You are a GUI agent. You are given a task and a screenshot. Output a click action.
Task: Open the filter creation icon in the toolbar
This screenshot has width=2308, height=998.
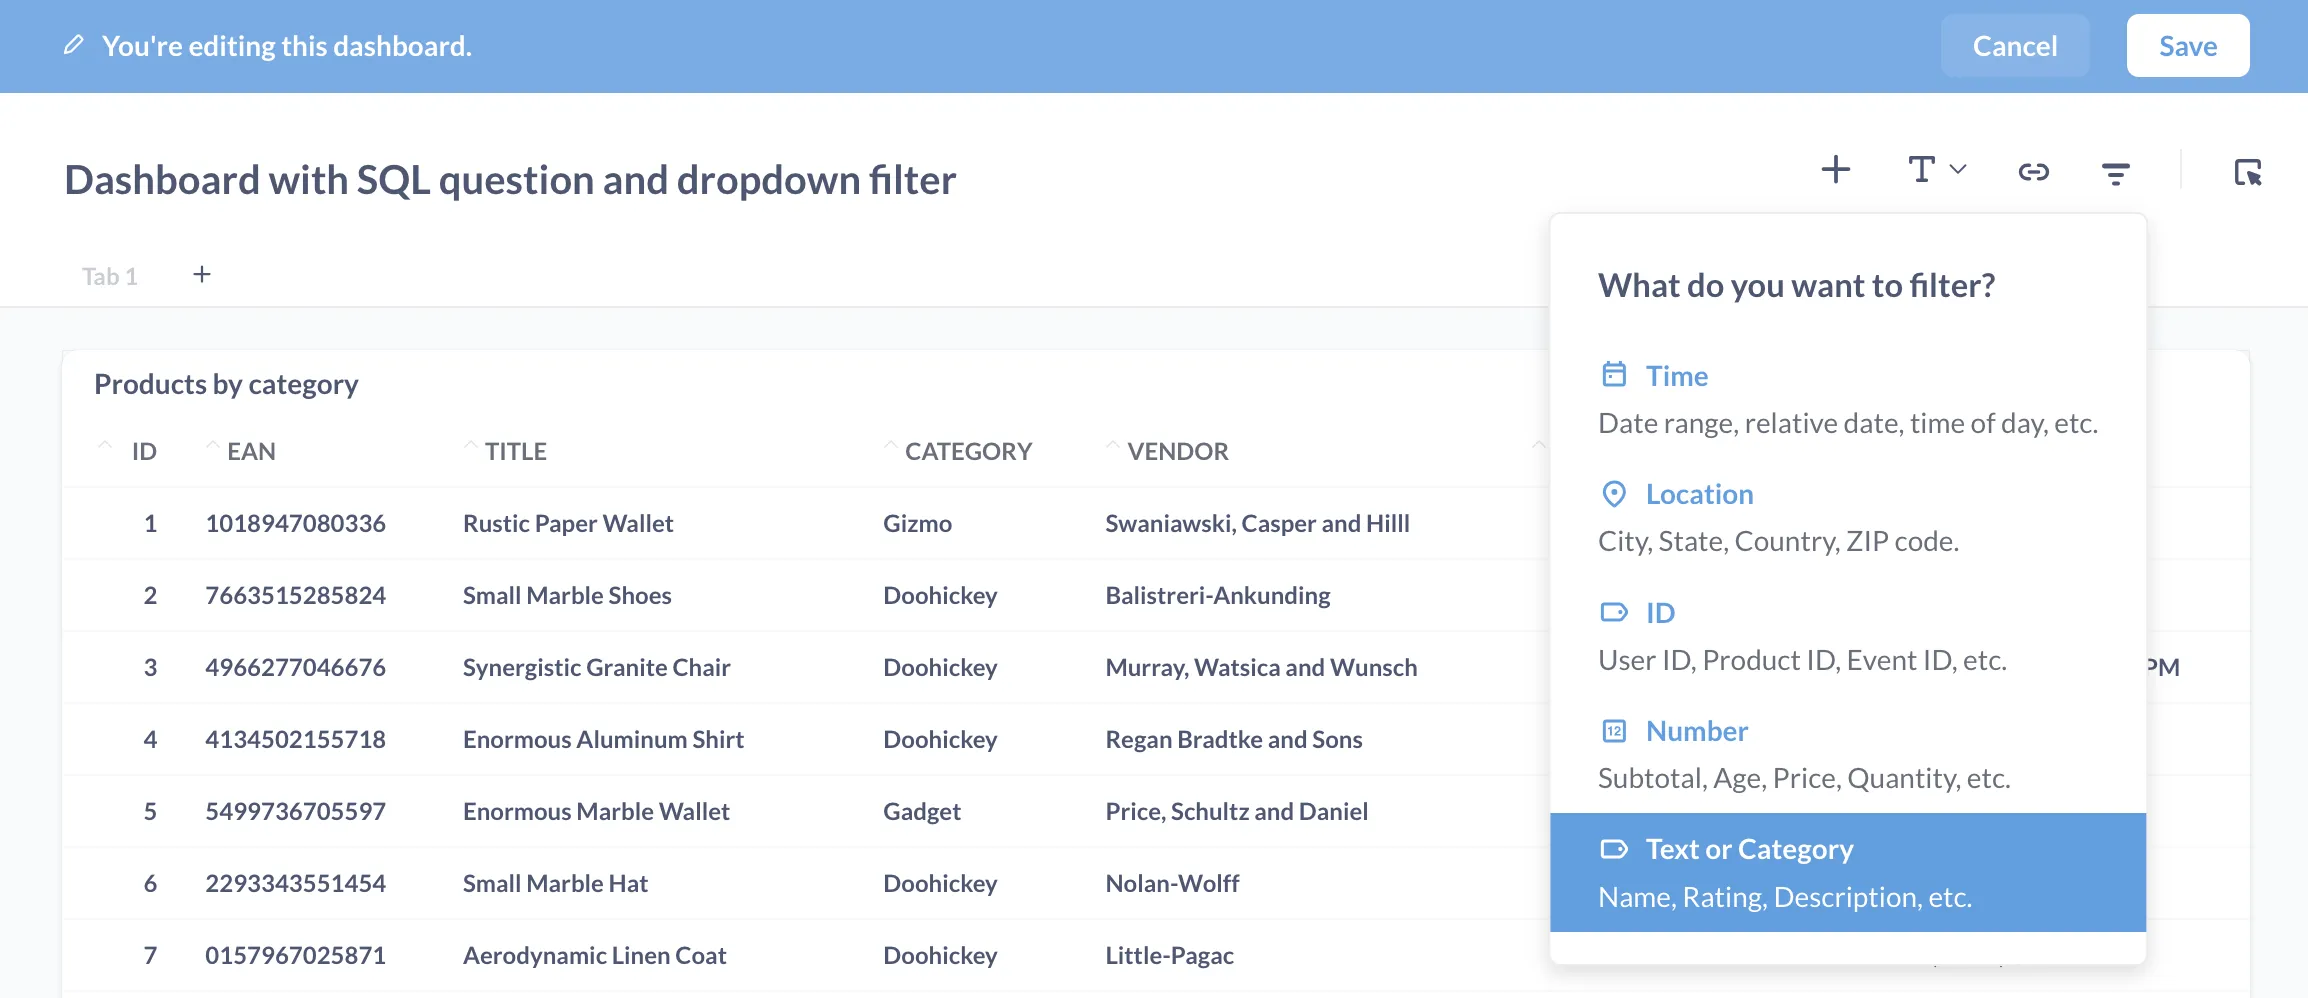[2114, 171]
